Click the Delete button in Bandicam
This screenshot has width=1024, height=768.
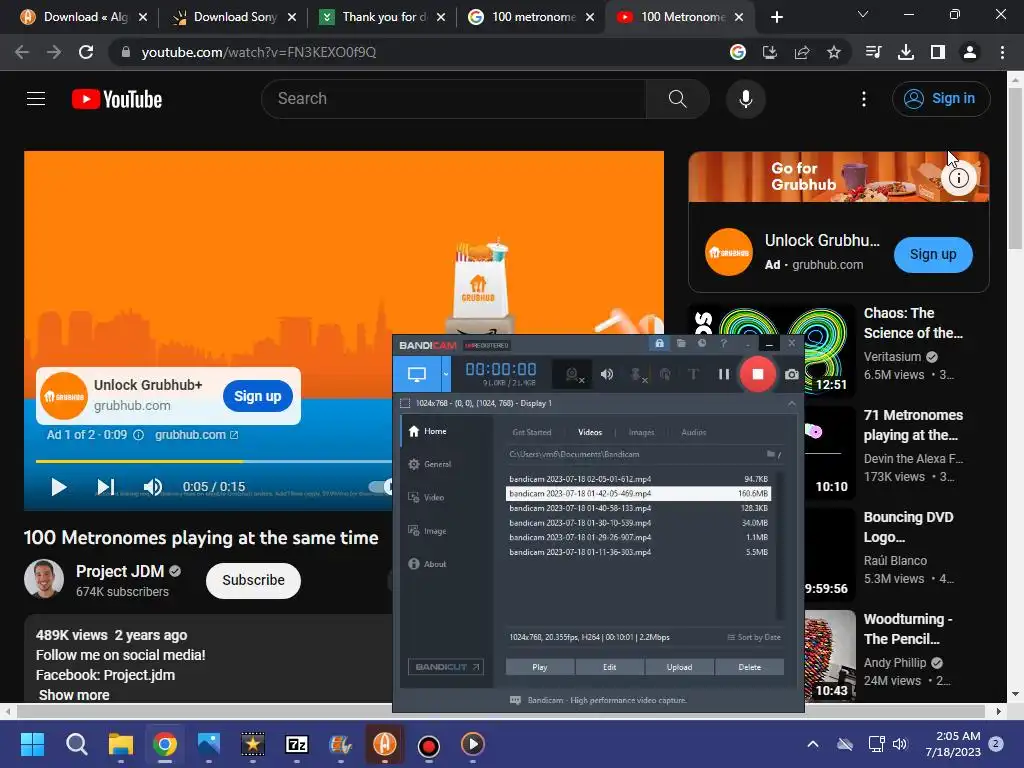pos(749,667)
